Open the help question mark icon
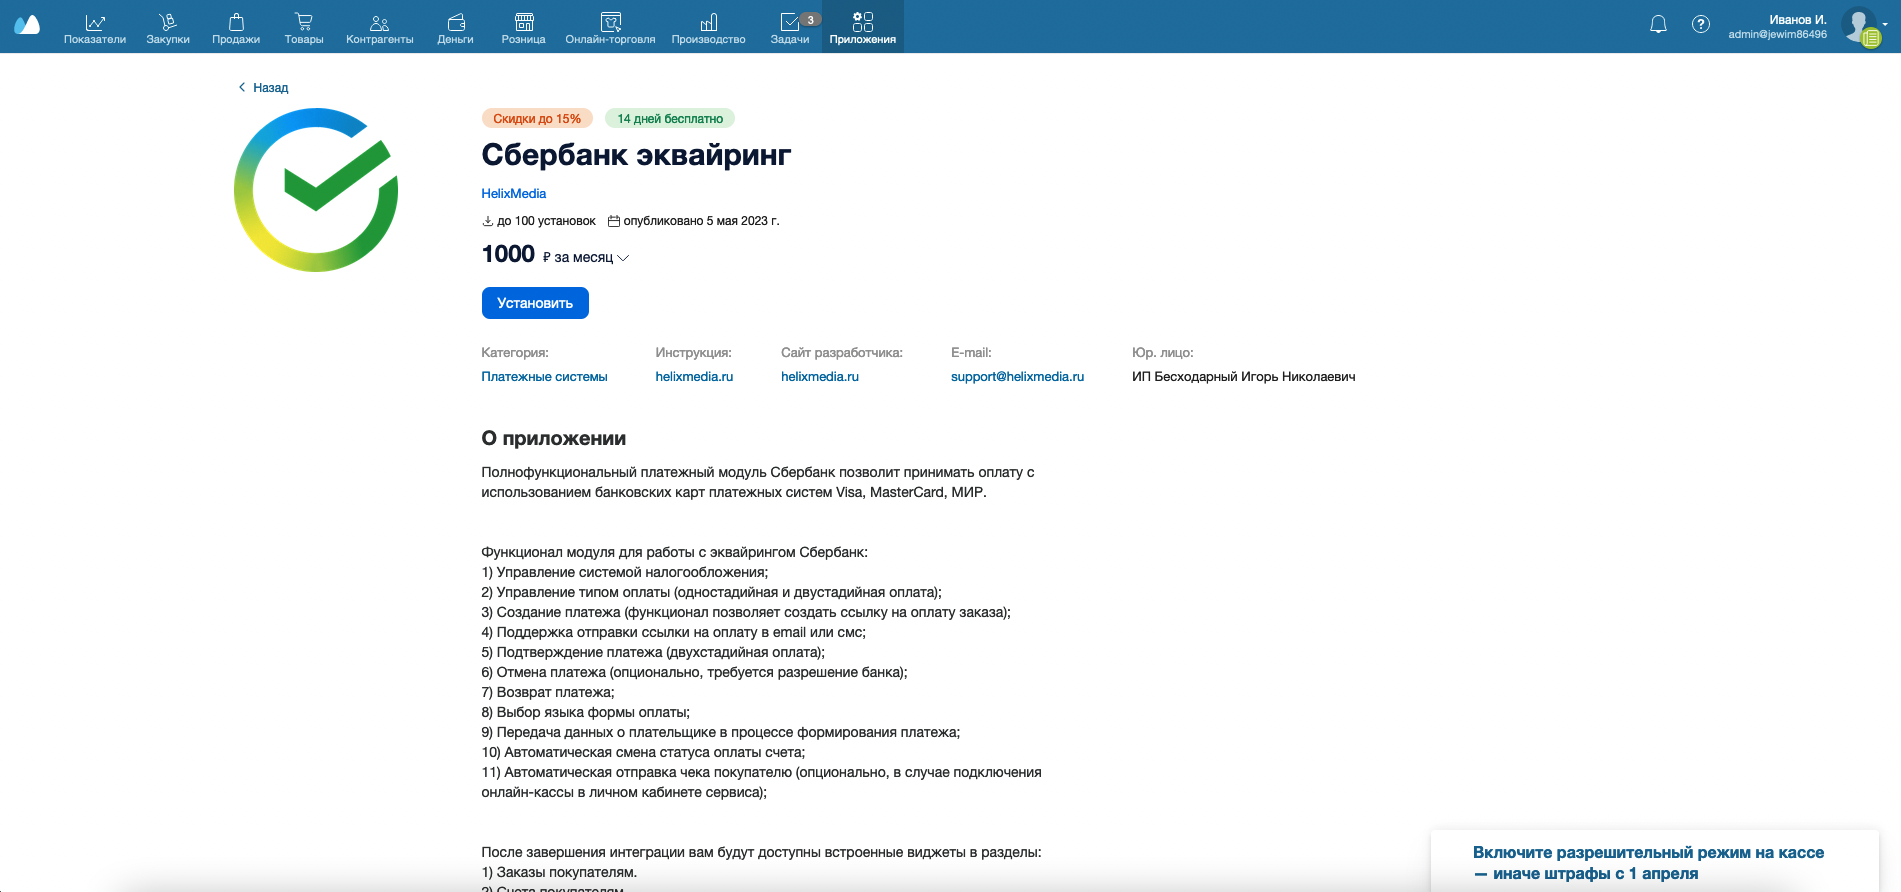The width and height of the screenshot is (1901, 892). (1700, 24)
